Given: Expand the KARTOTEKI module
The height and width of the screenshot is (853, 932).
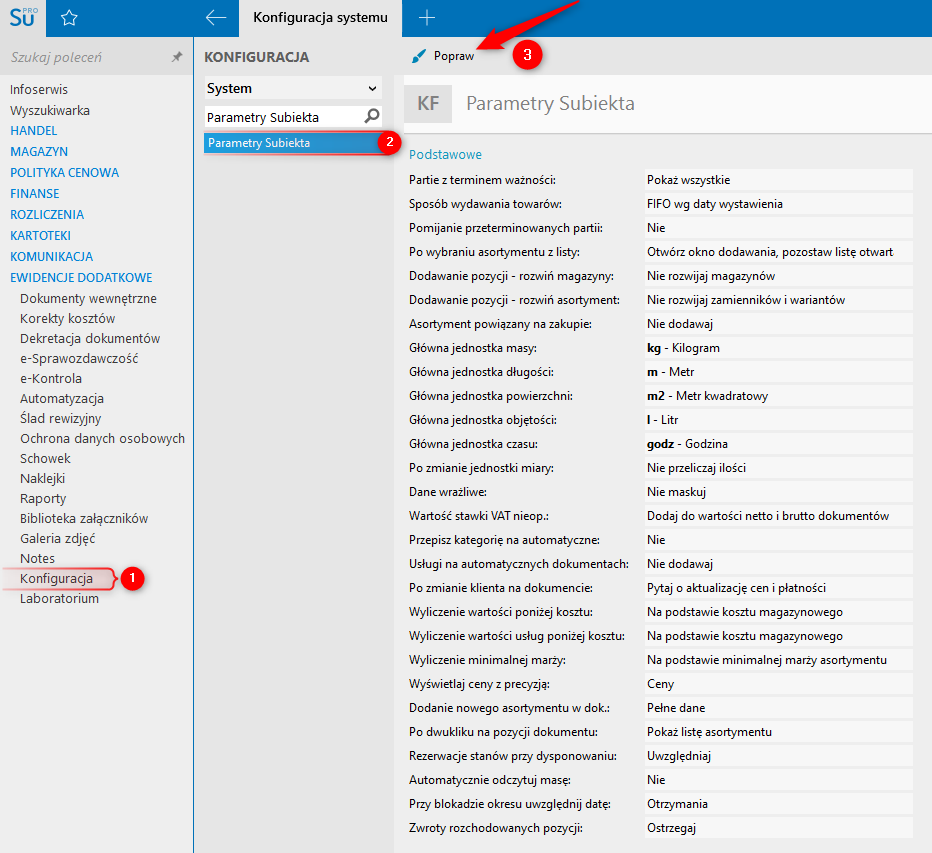Looking at the screenshot, I should 40,235.
